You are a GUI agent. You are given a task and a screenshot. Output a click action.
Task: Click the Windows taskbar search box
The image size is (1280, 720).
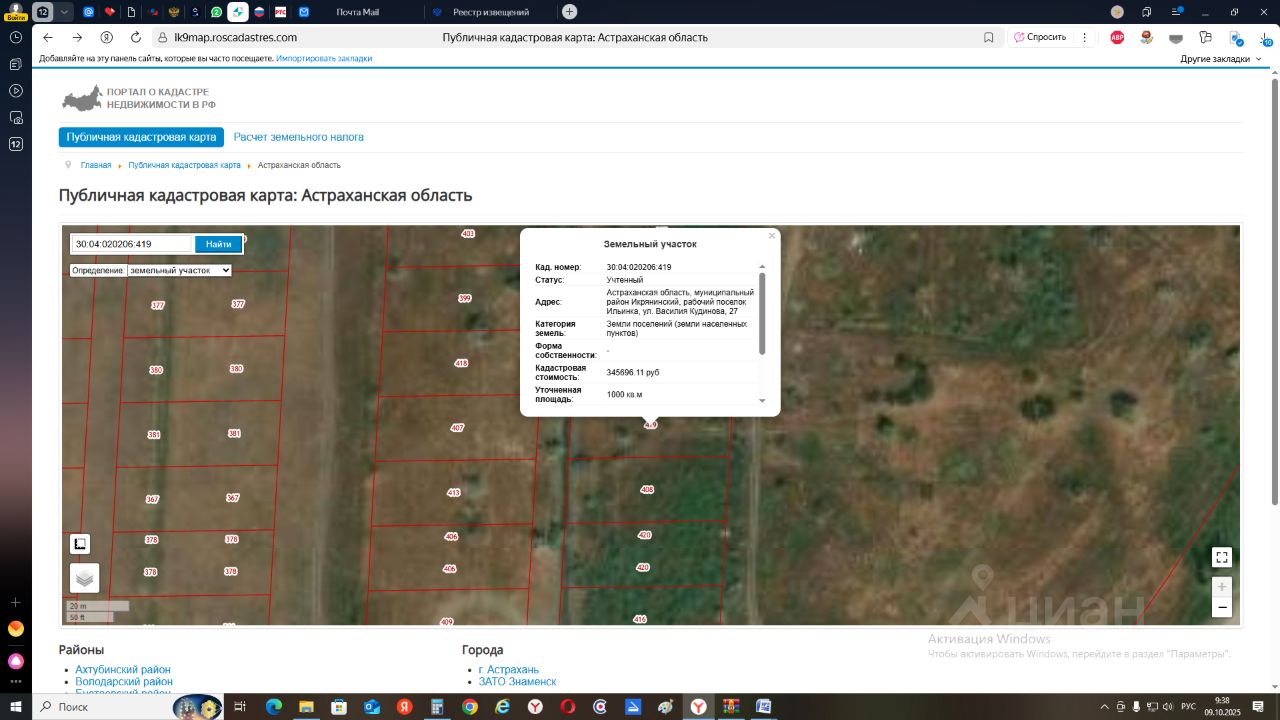tap(127, 707)
